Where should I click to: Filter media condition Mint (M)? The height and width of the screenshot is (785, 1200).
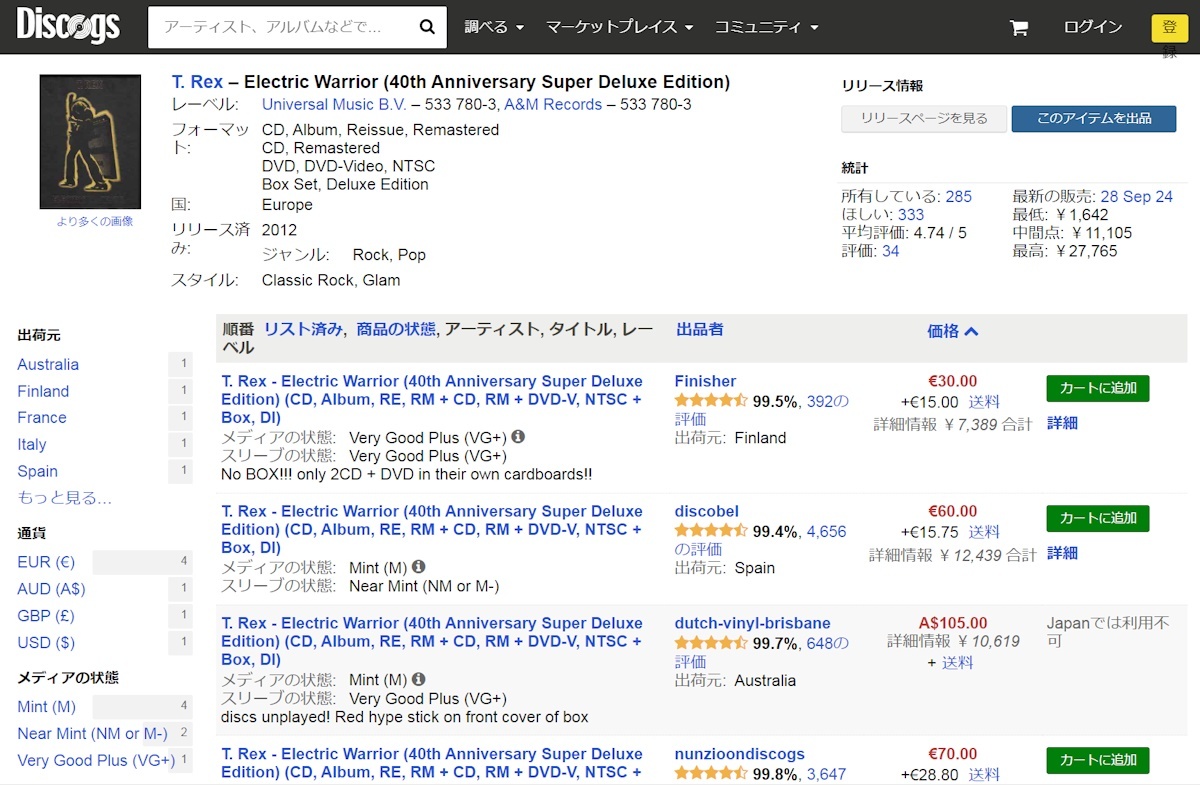46,706
